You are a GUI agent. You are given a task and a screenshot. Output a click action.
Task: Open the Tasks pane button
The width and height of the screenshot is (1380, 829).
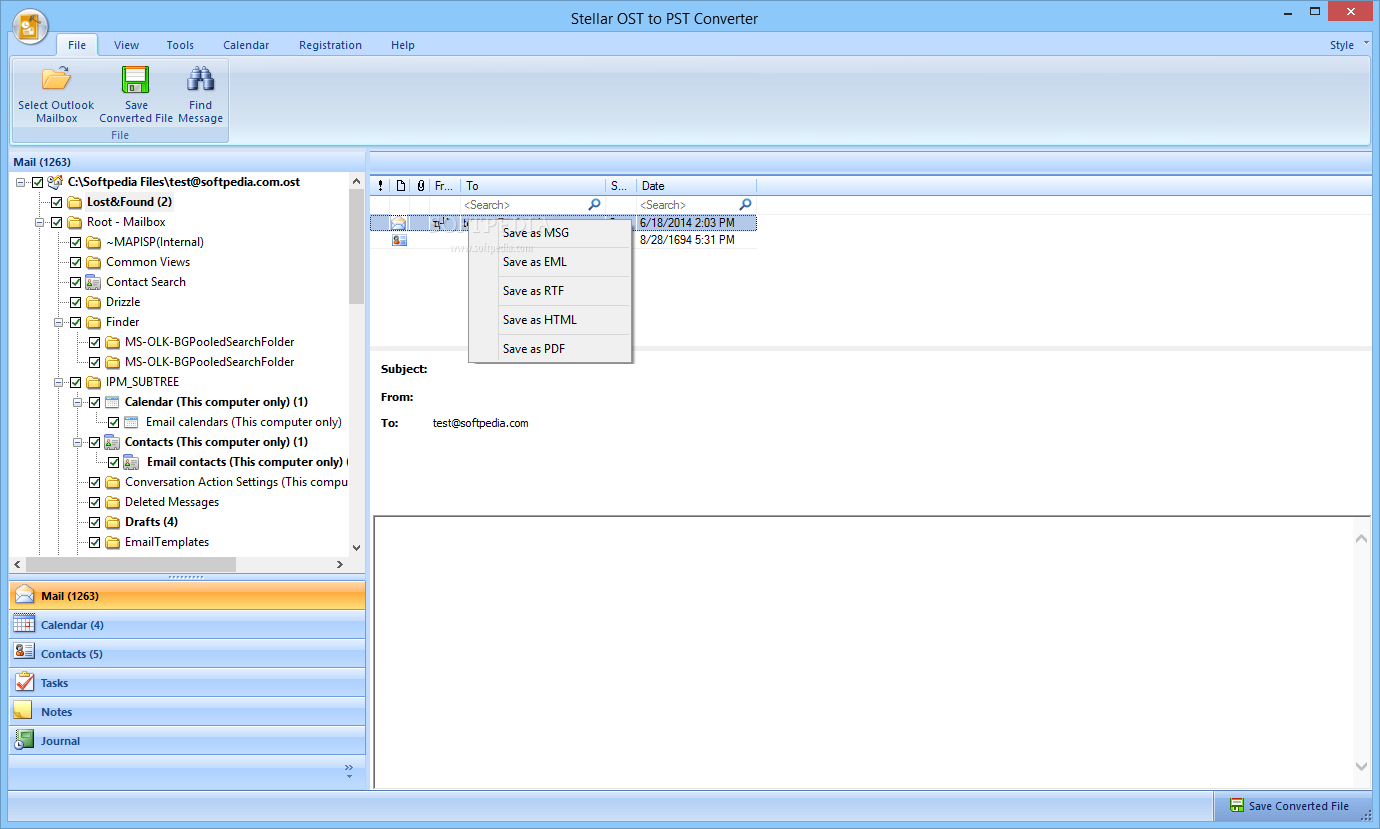coord(187,683)
